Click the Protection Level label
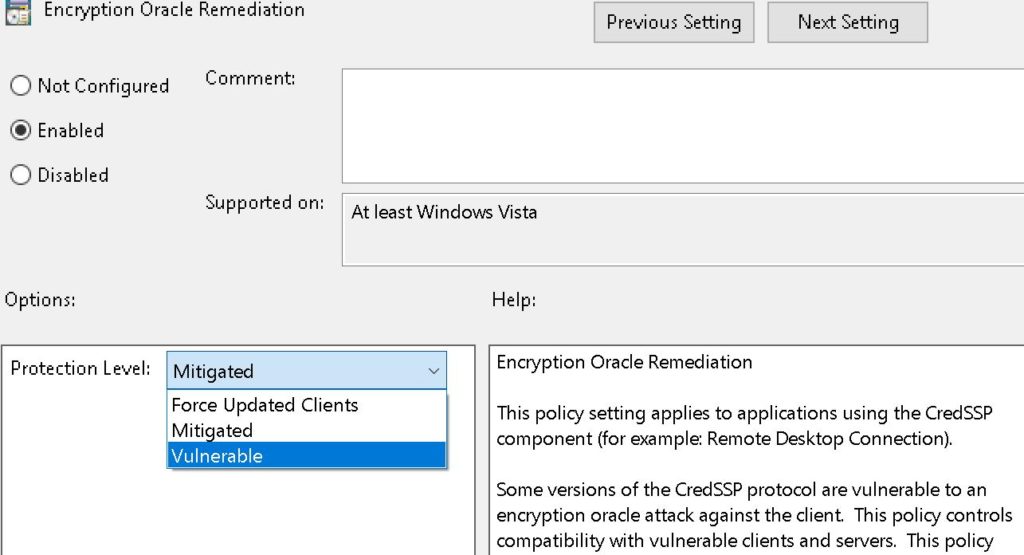Viewport: 1024px width, 555px height. tap(80, 369)
